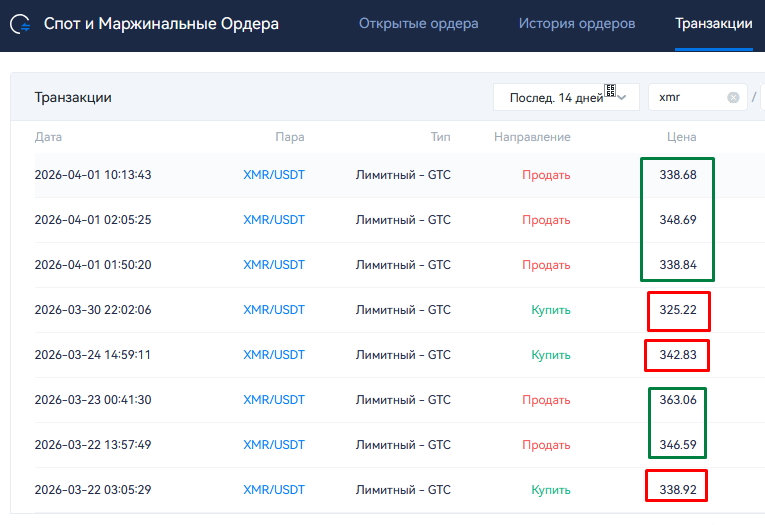Click the Цена column header
This screenshot has height=525, width=765.
(x=682, y=137)
